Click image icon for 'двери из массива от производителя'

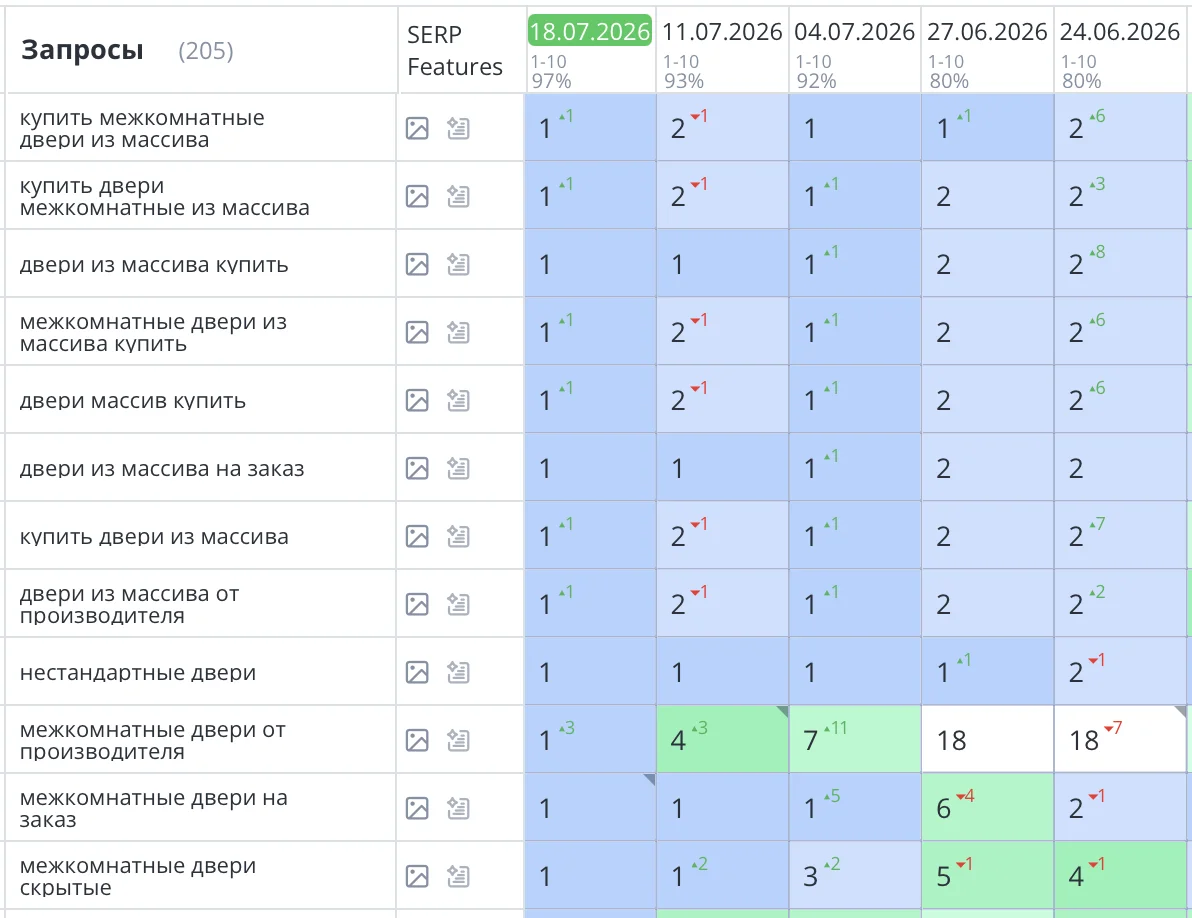pyautogui.click(x=417, y=604)
